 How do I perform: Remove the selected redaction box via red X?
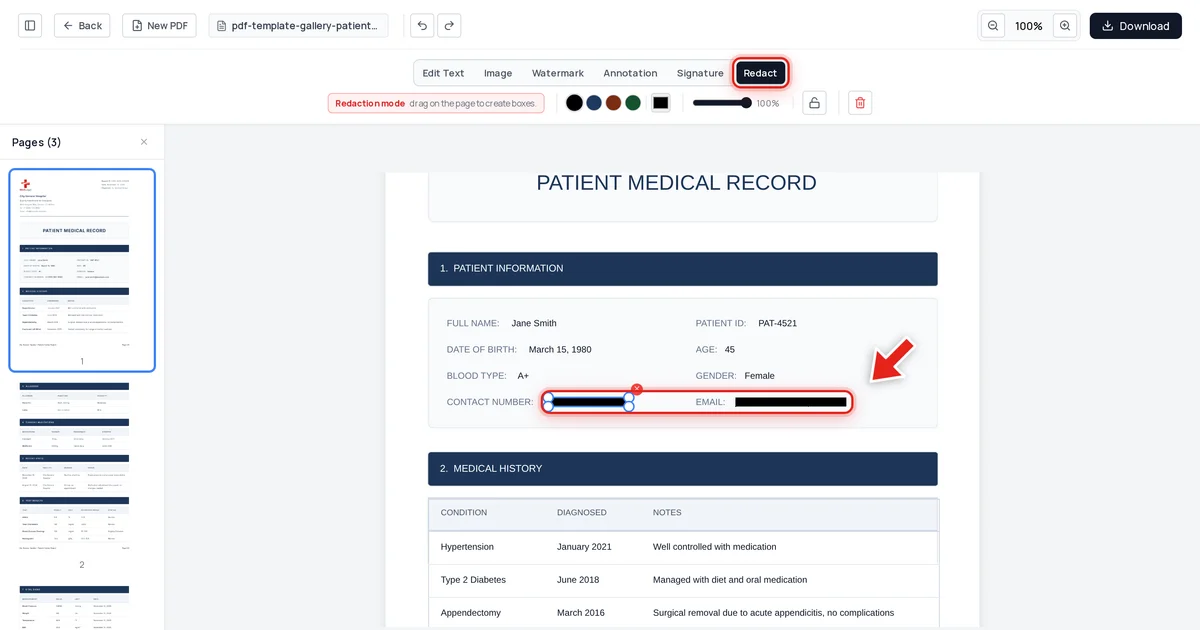(637, 389)
